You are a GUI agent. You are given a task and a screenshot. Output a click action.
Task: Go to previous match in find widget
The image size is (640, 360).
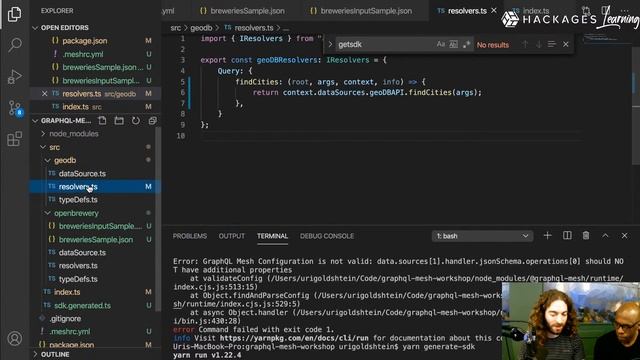[x=525, y=44]
